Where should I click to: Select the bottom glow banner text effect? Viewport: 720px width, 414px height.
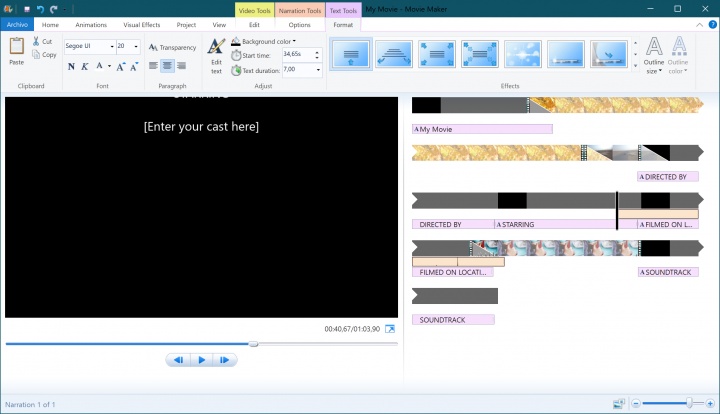click(566, 54)
